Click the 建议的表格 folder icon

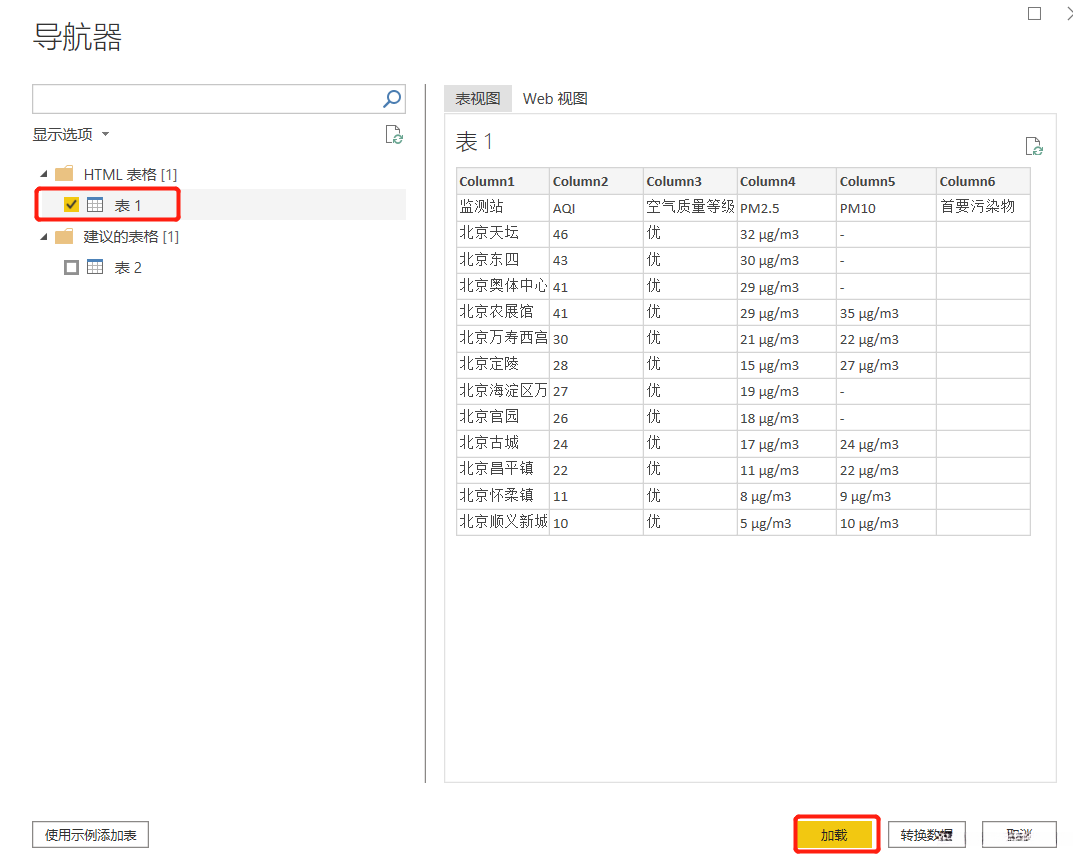click(x=64, y=237)
